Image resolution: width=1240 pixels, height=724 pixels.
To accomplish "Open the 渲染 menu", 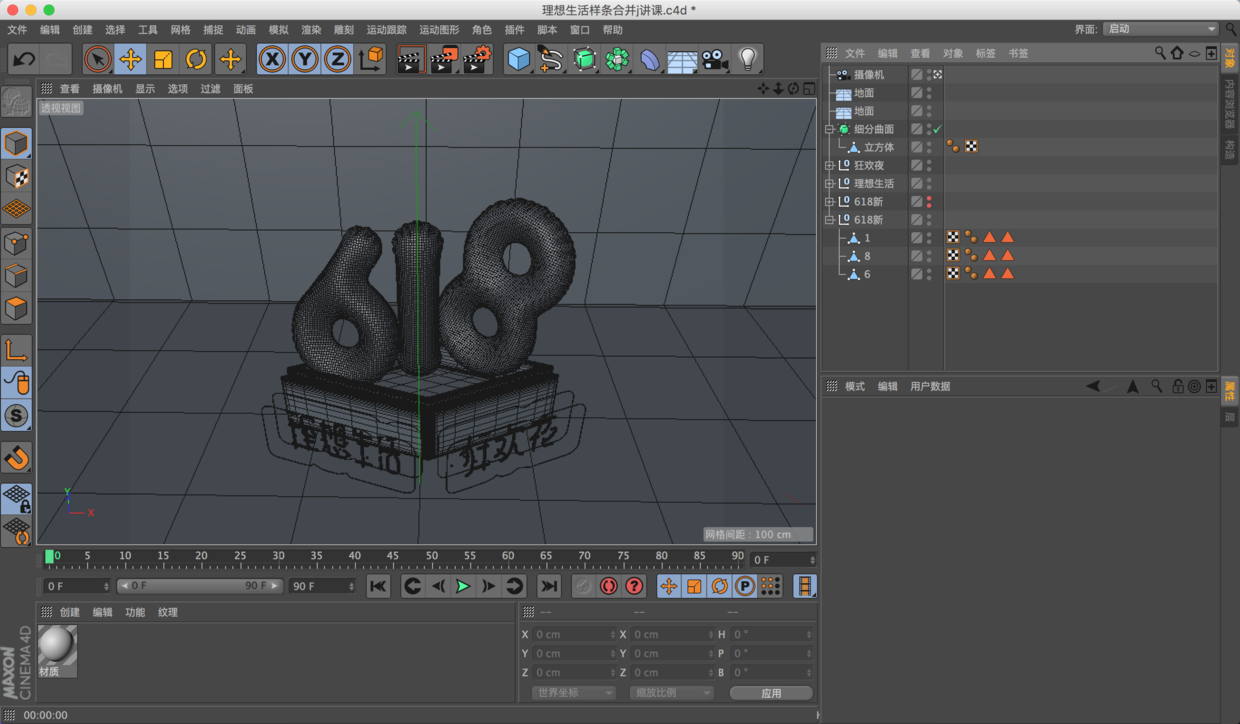I will click(x=311, y=30).
